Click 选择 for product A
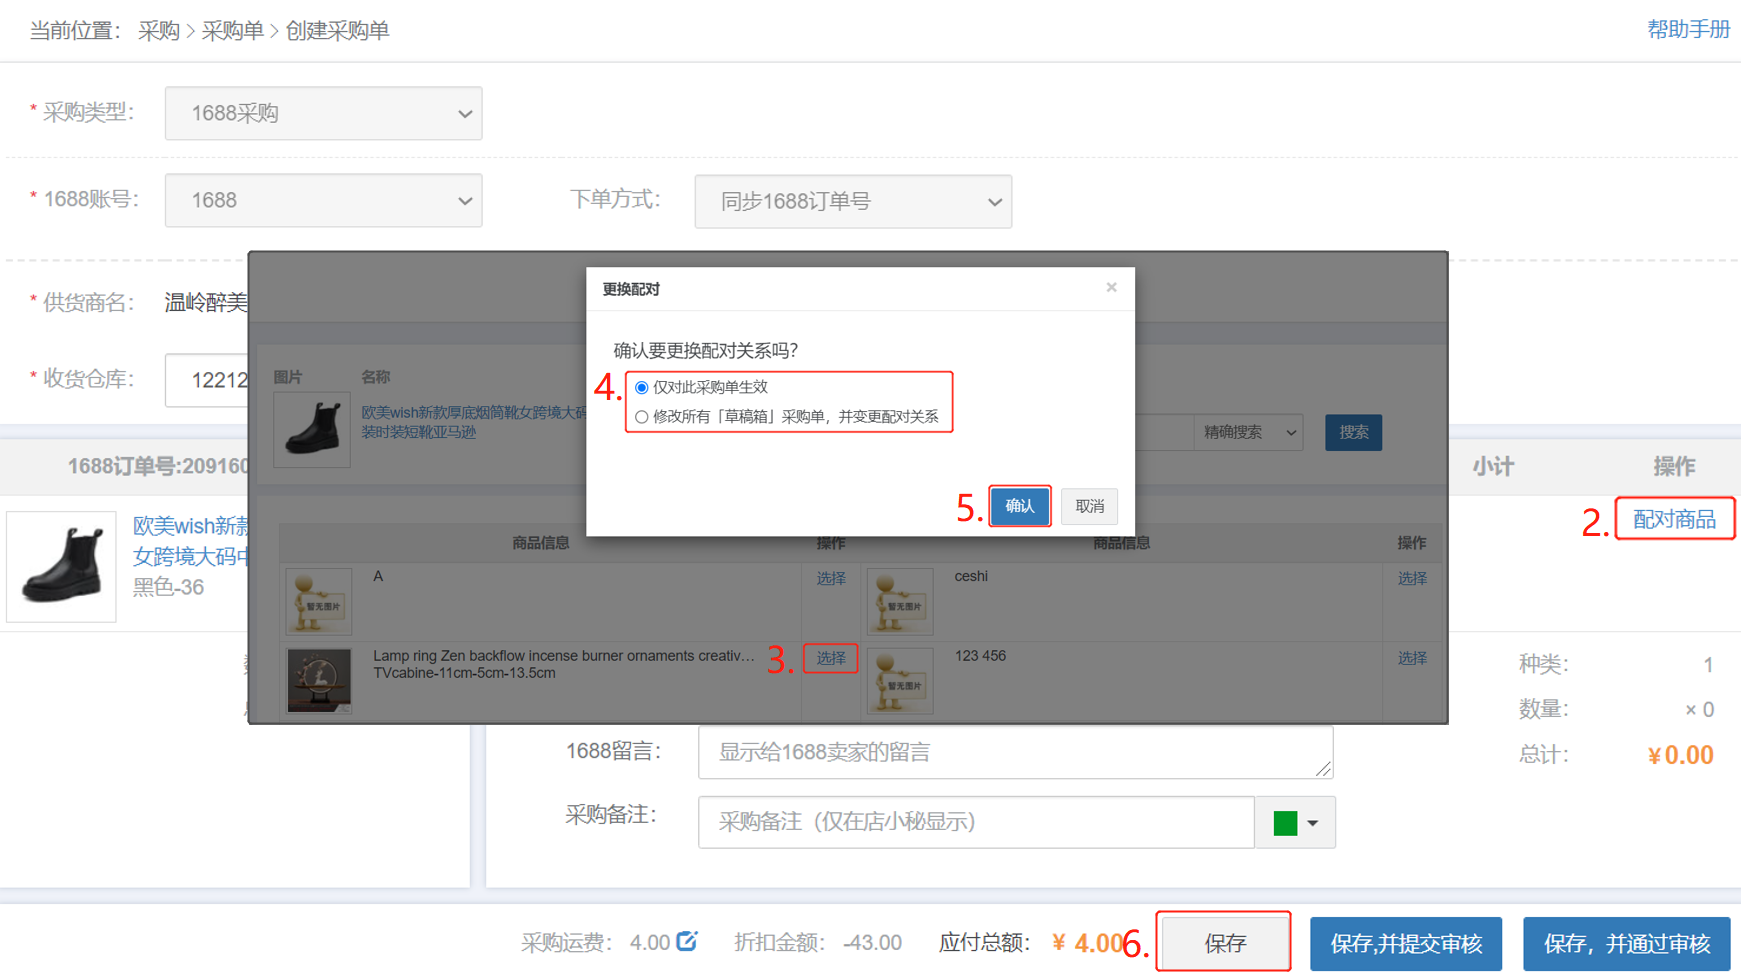 point(830,578)
